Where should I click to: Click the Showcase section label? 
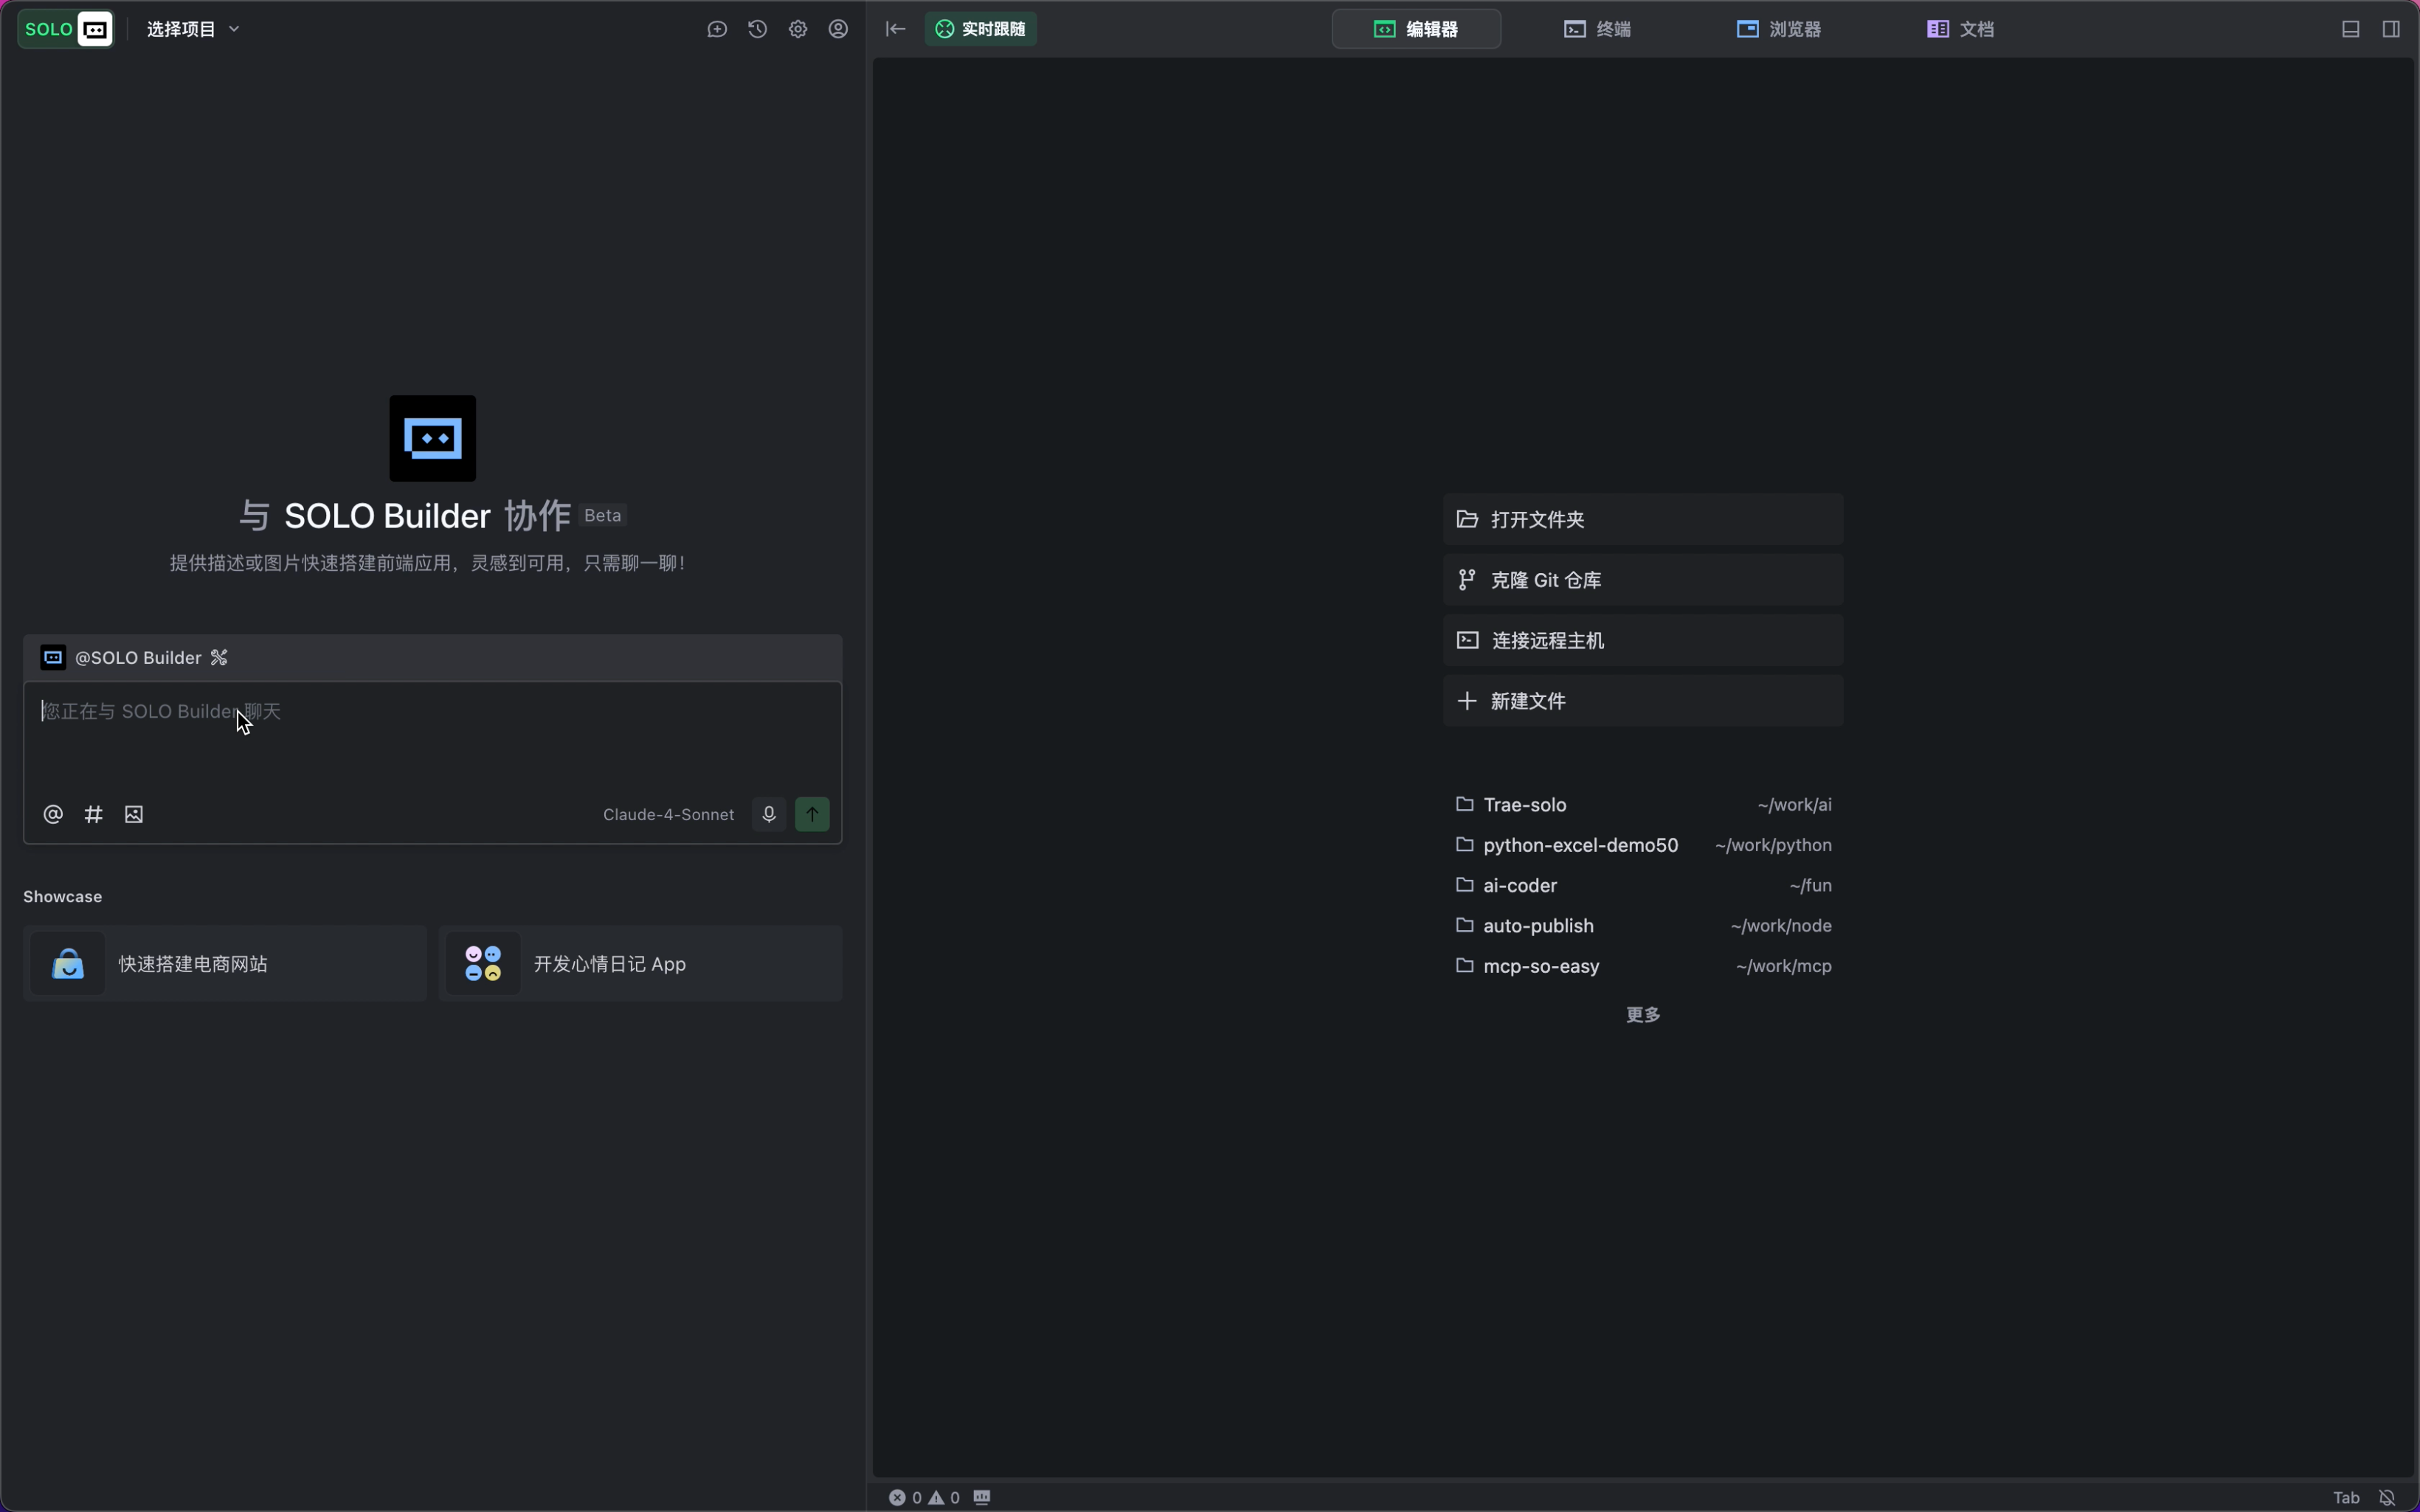click(x=62, y=896)
